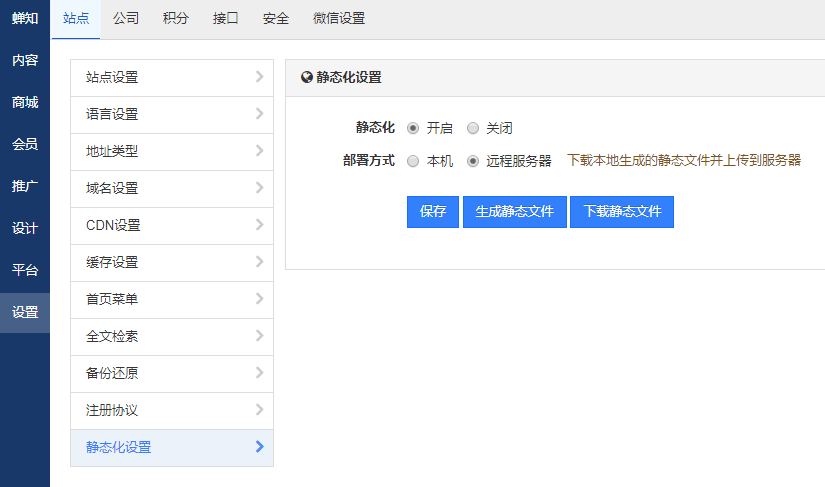Open 商城 in the left sidebar
The image size is (825, 487).
click(25, 102)
